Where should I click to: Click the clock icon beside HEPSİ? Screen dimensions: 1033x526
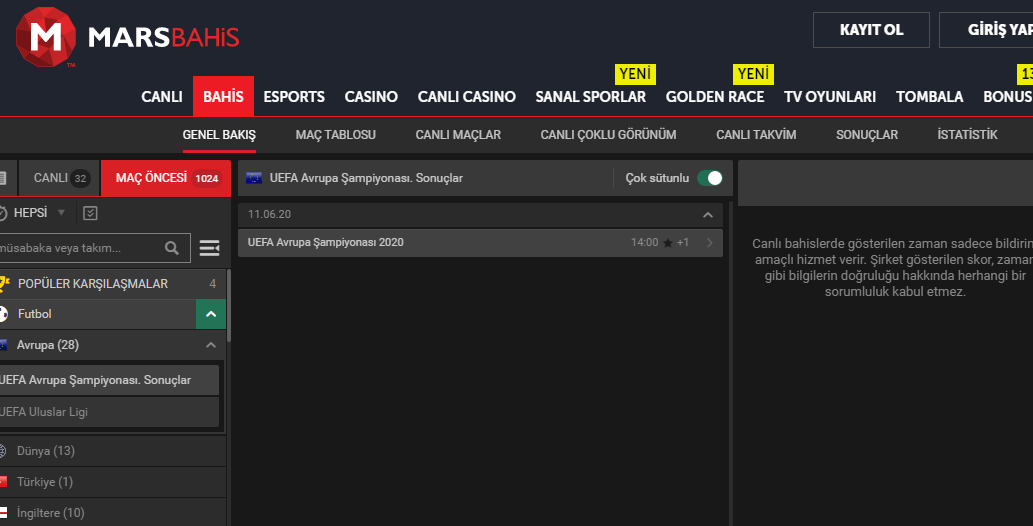[3, 213]
